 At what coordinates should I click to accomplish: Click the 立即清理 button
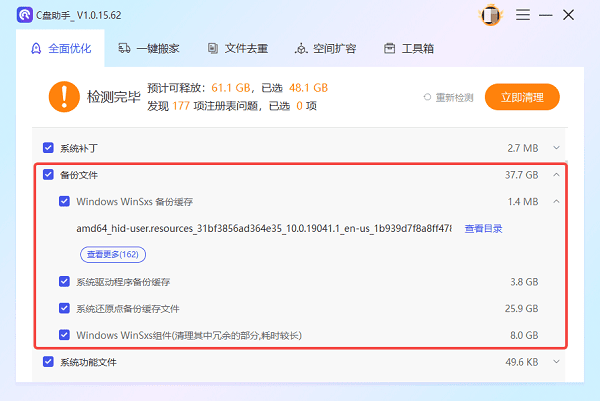tap(522, 97)
